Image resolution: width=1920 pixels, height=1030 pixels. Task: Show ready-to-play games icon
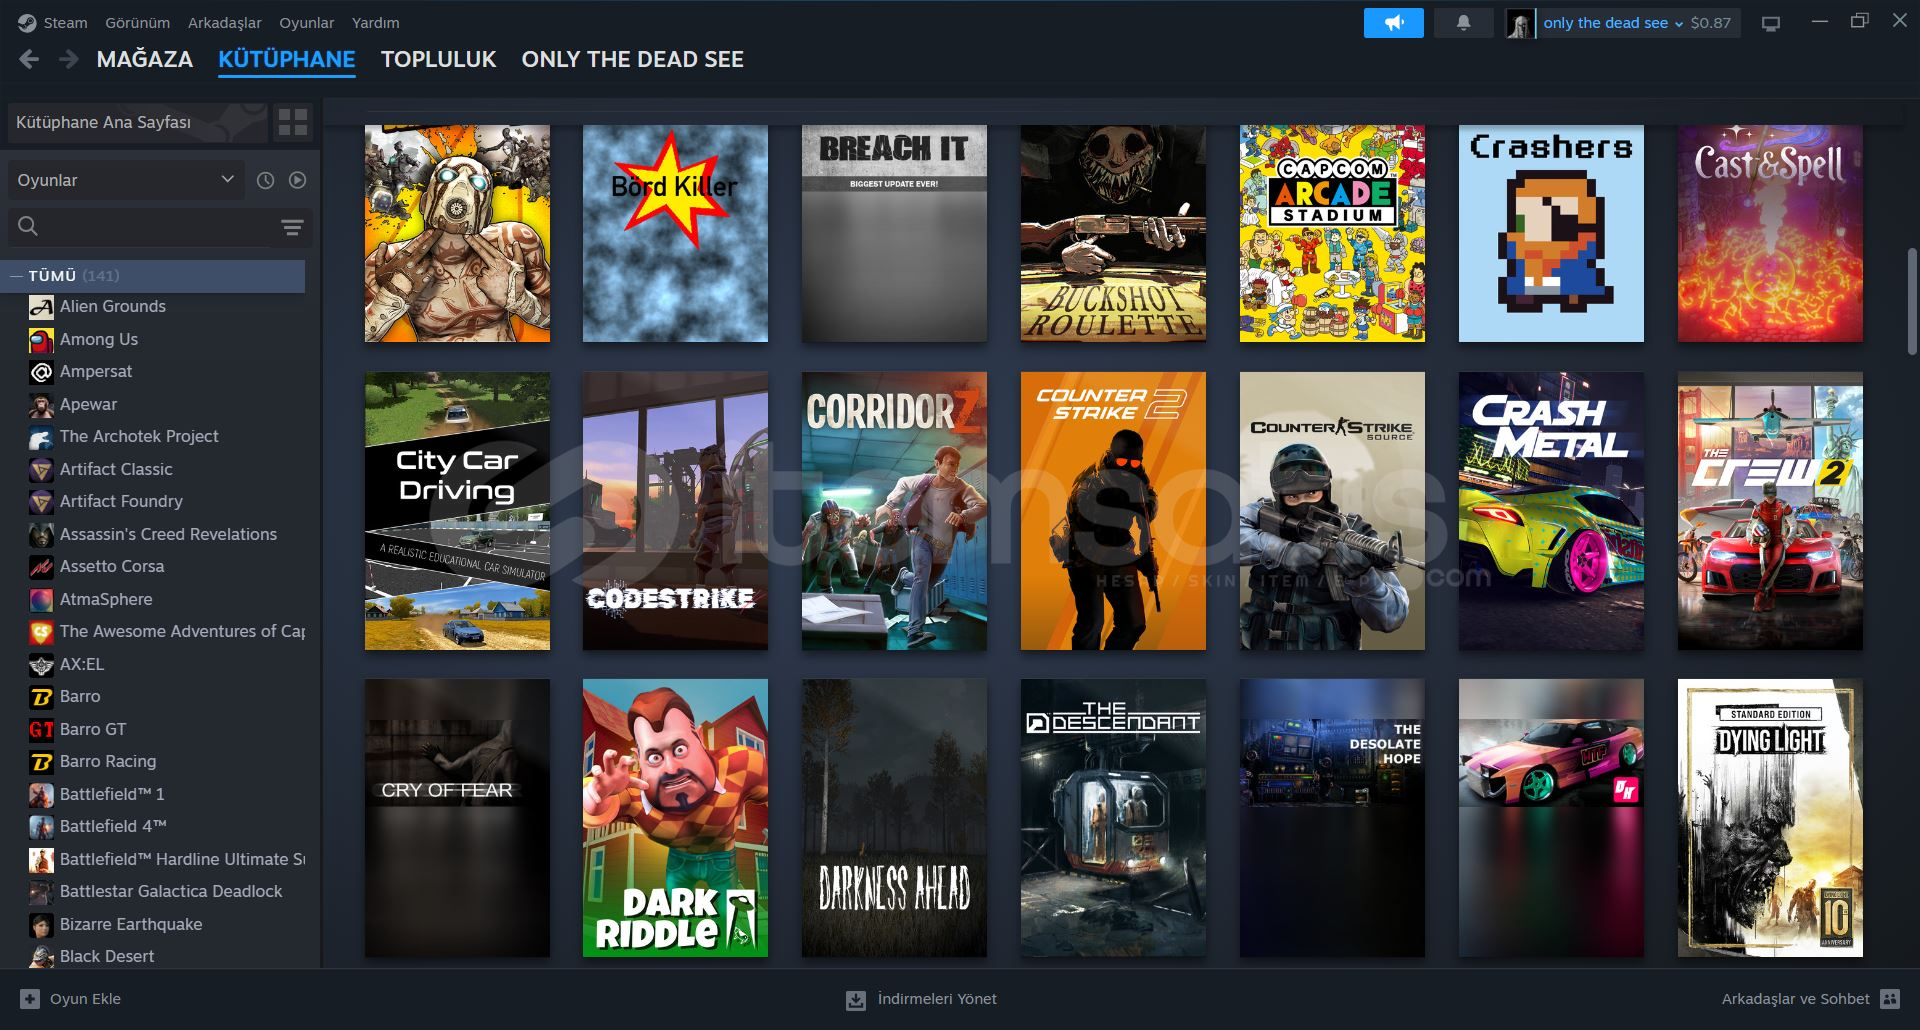pyautogui.click(x=298, y=180)
